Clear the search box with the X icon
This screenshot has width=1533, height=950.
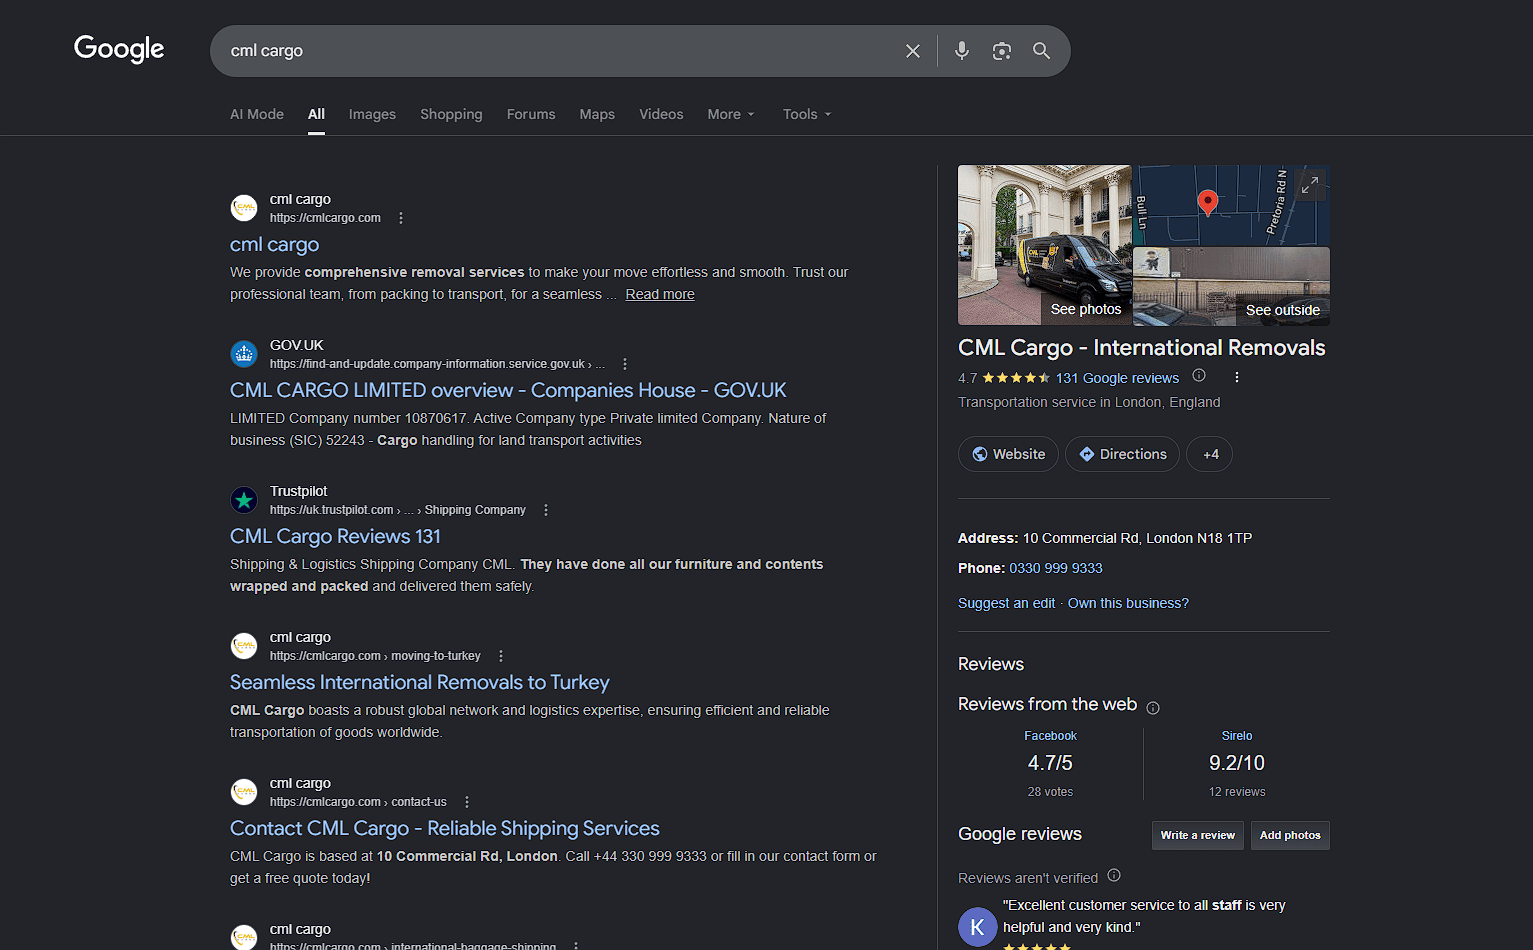pos(912,51)
